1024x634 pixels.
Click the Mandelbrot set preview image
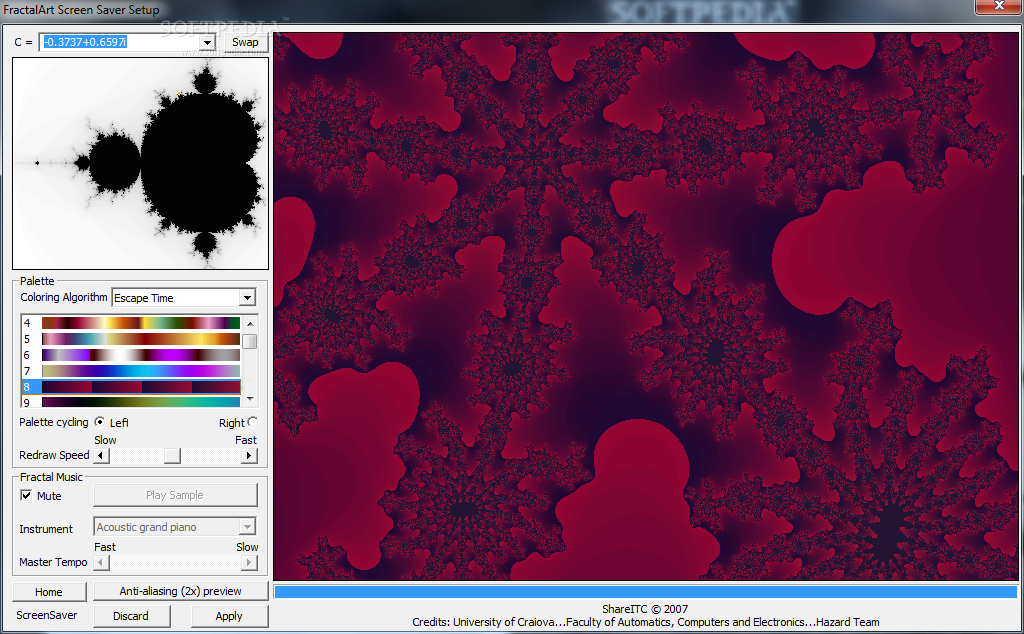140,163
